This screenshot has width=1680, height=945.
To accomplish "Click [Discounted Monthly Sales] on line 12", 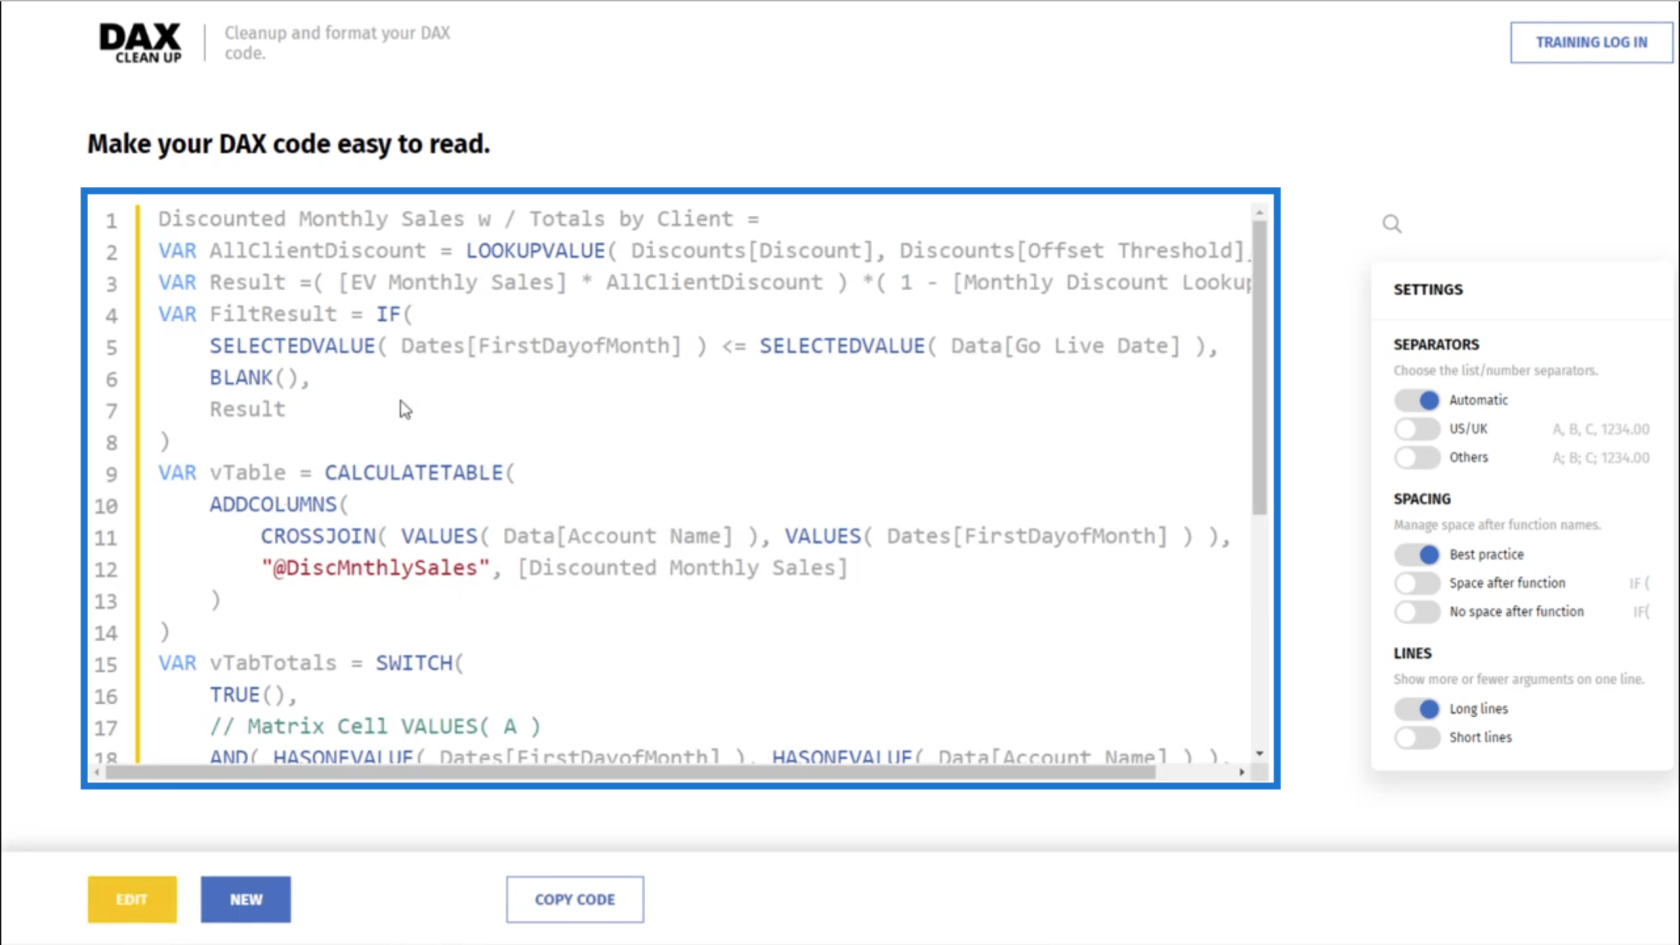I will [682, 568].
